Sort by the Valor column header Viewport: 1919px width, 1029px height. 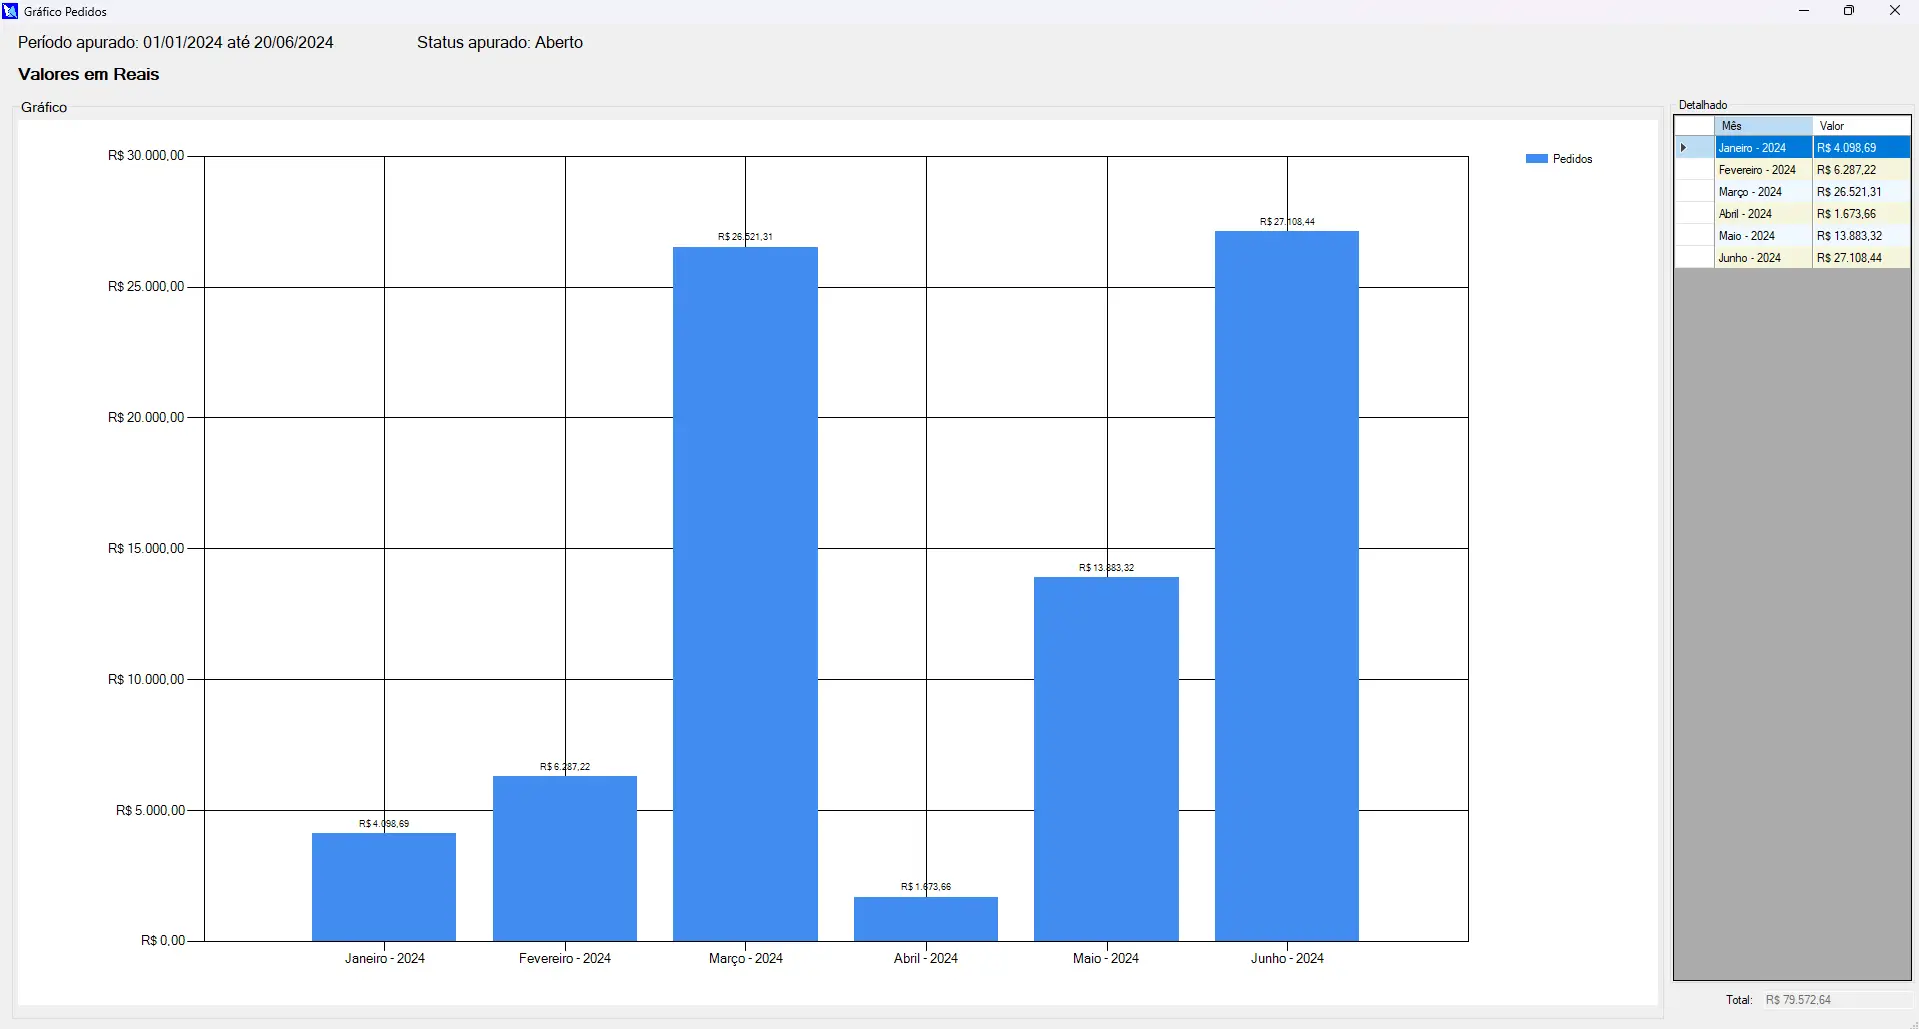coord(1861,126)
